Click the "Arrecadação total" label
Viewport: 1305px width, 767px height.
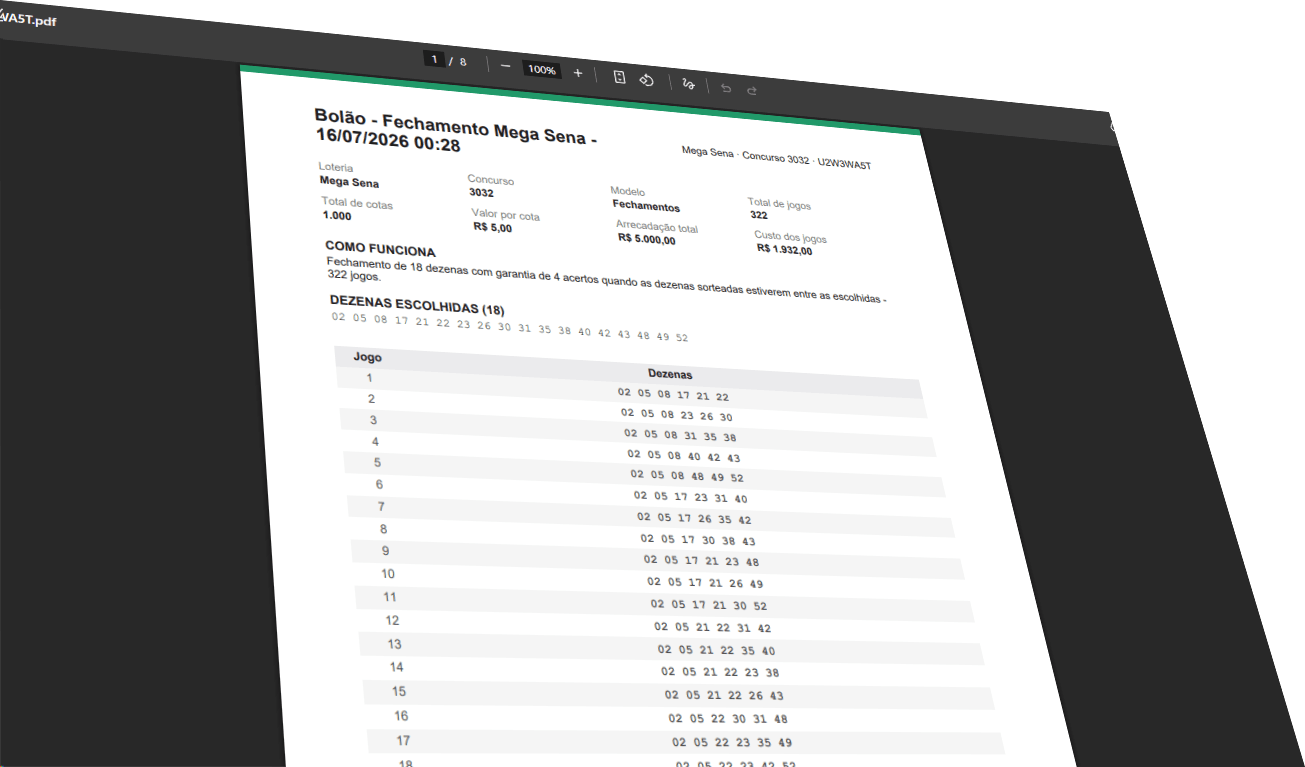(x=657, y=227)
